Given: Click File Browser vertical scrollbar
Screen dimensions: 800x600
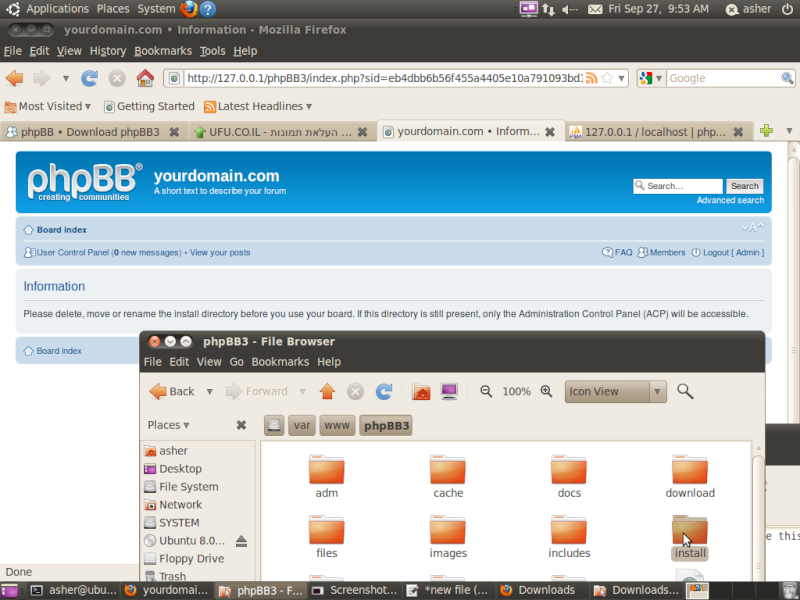Looking at the screenshot, I should (758, 513).
